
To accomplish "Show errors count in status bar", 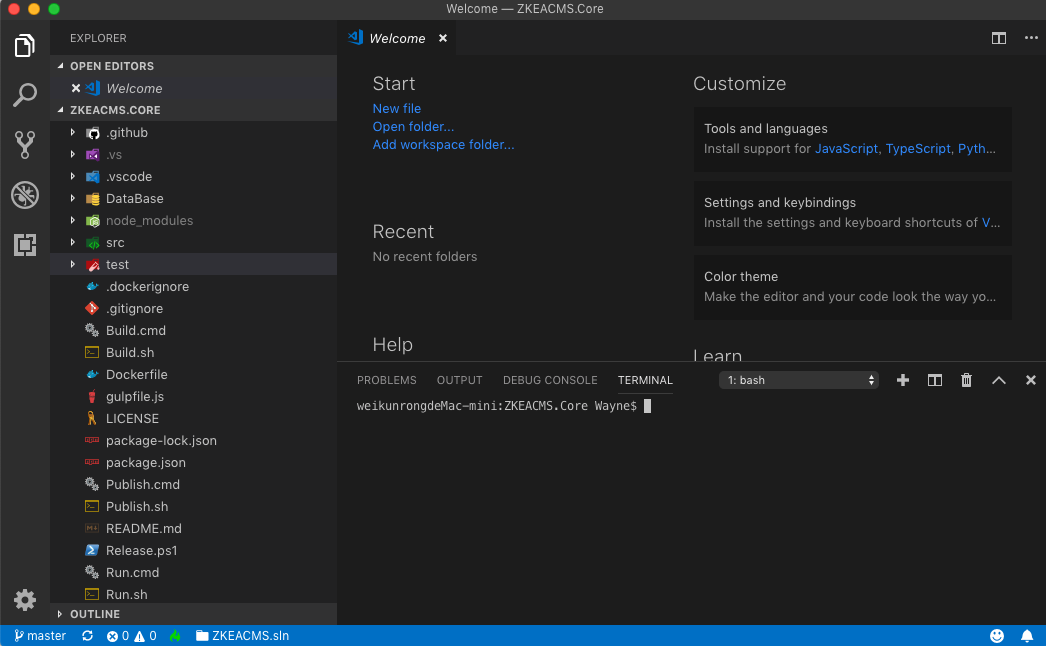I will point(118,636).
